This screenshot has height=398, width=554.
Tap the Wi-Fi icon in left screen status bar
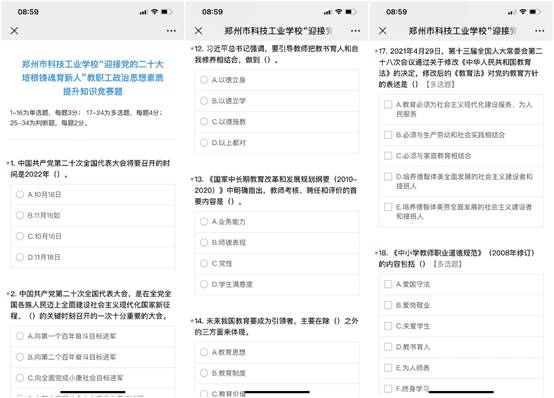click(x=154, y=12)
